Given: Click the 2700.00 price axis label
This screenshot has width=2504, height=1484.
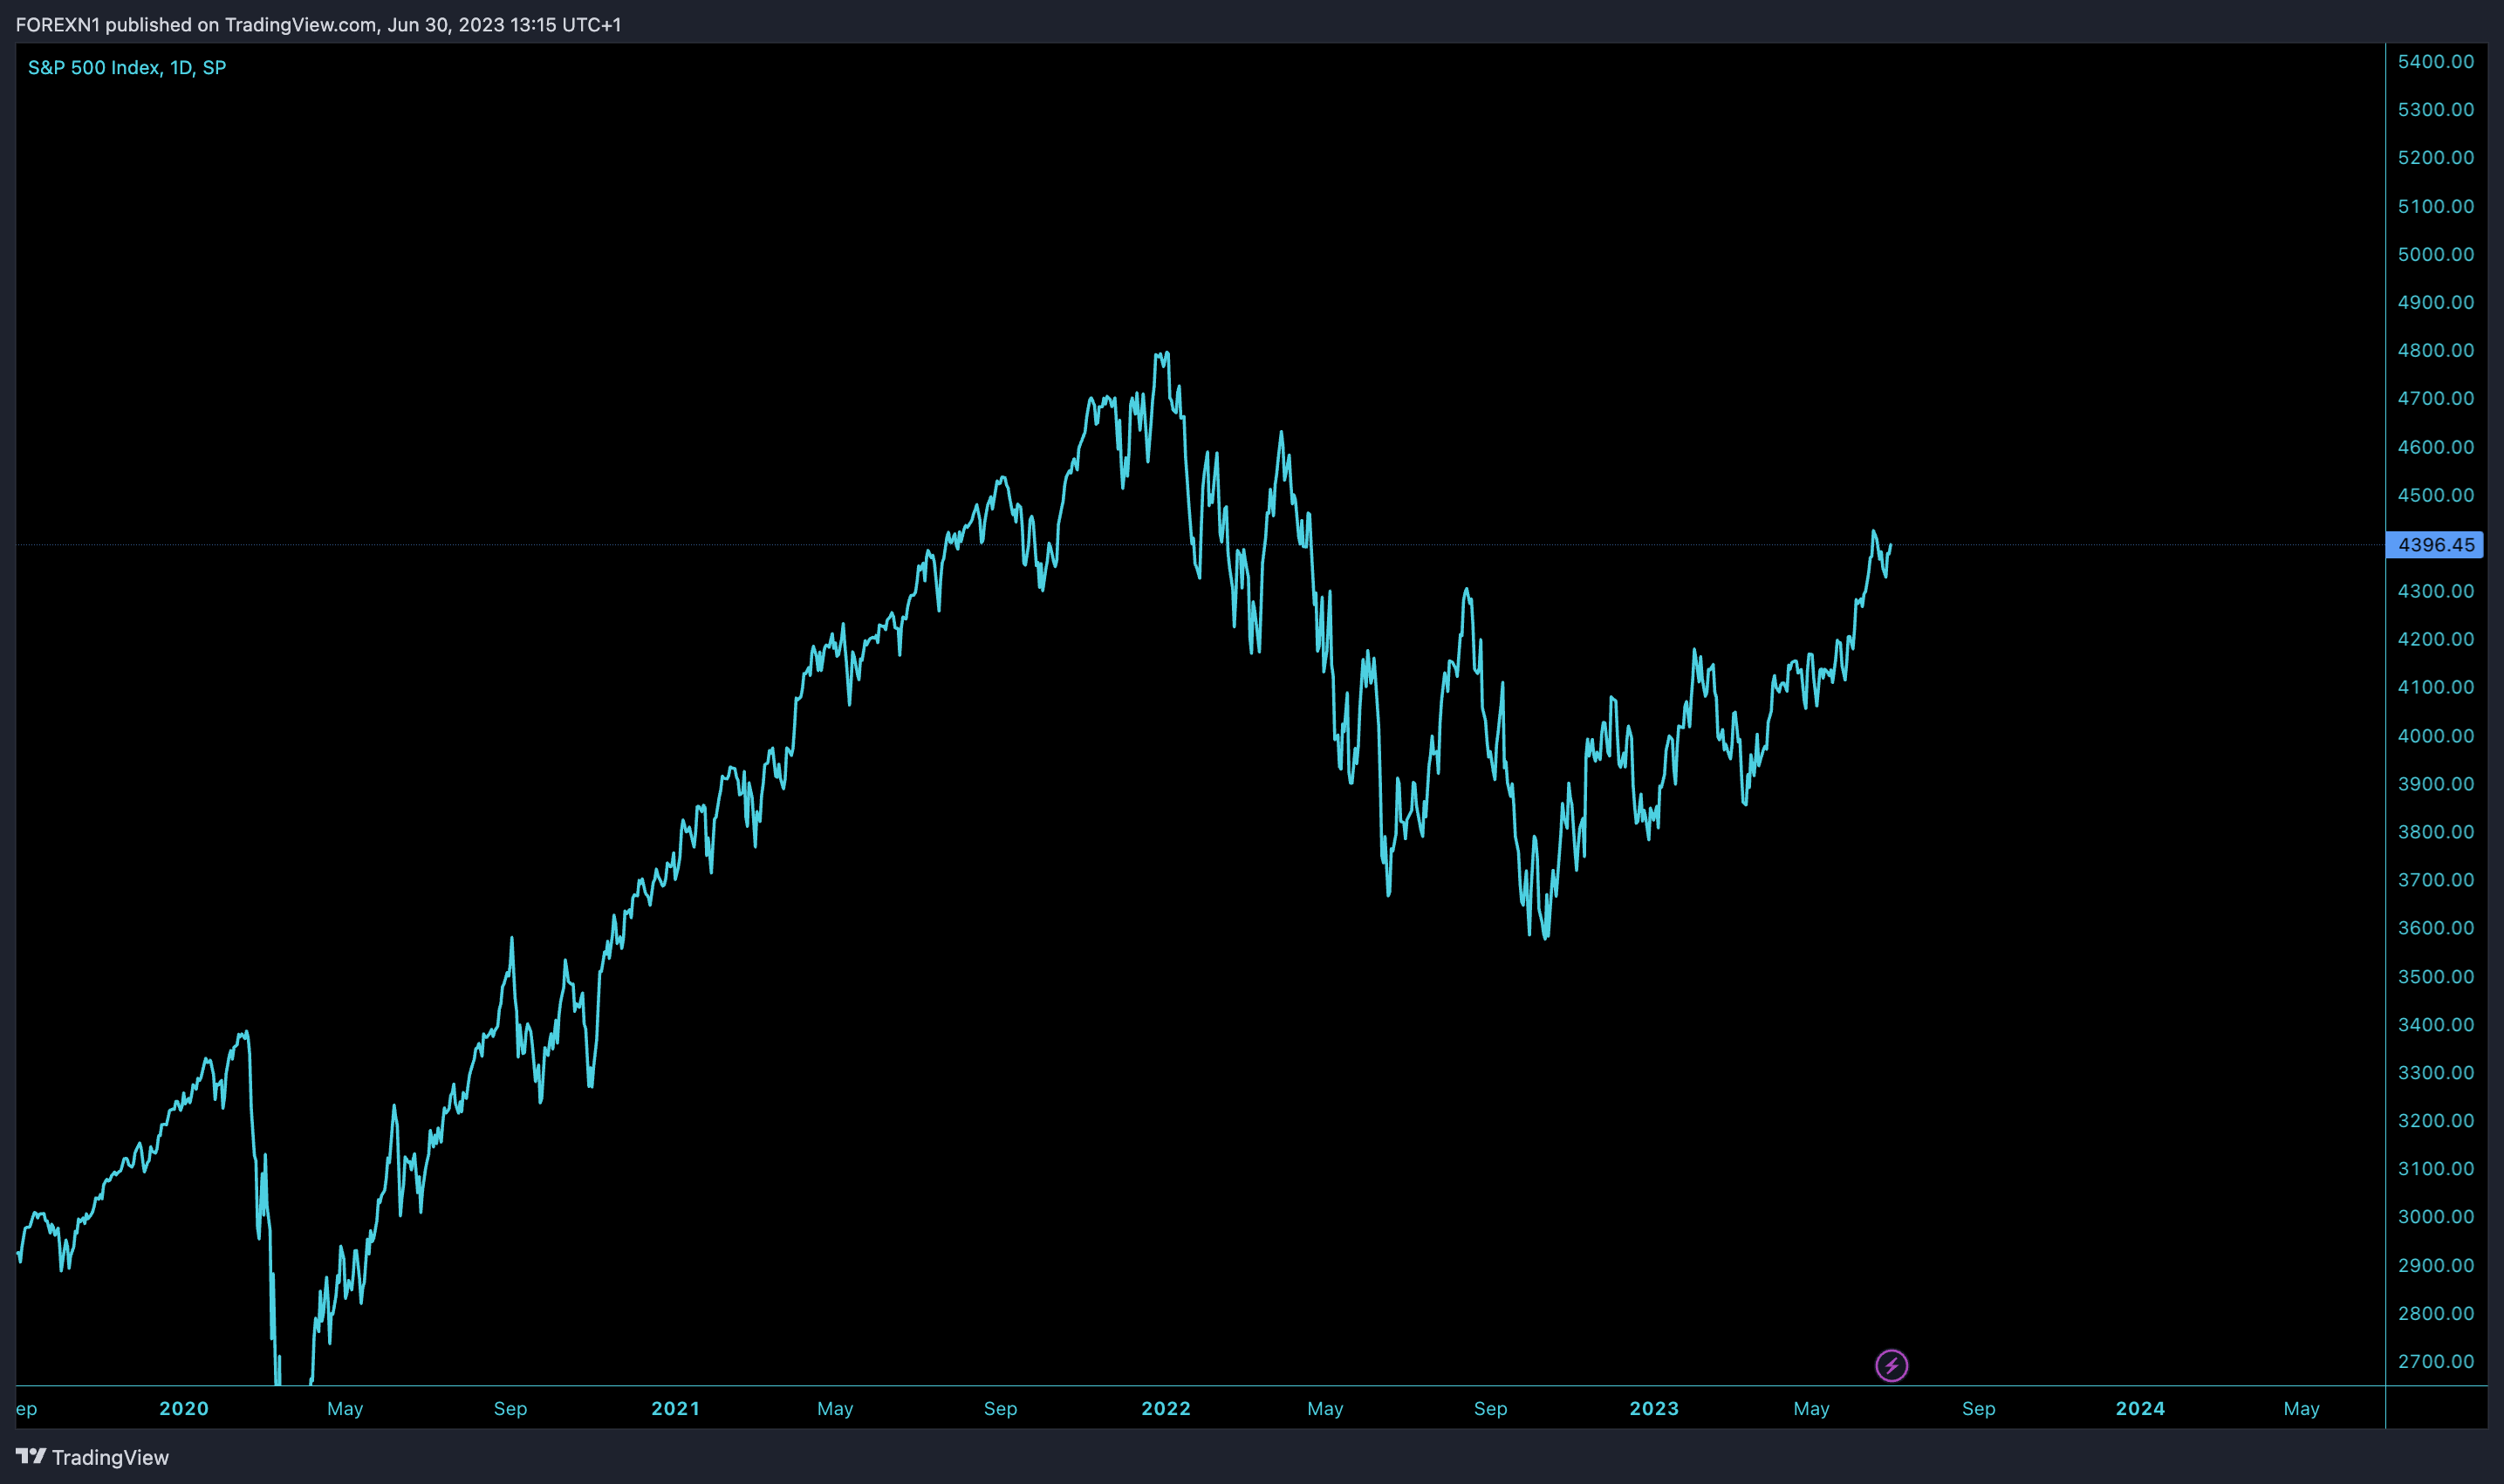Looking at the screenshot, I should [2436, 1361].
